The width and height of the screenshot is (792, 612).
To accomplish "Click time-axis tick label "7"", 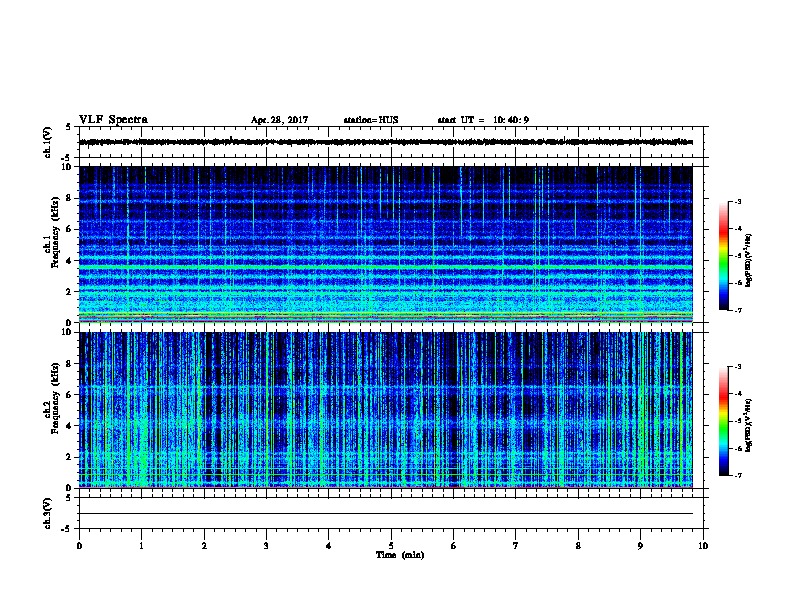I will (516, 546).
